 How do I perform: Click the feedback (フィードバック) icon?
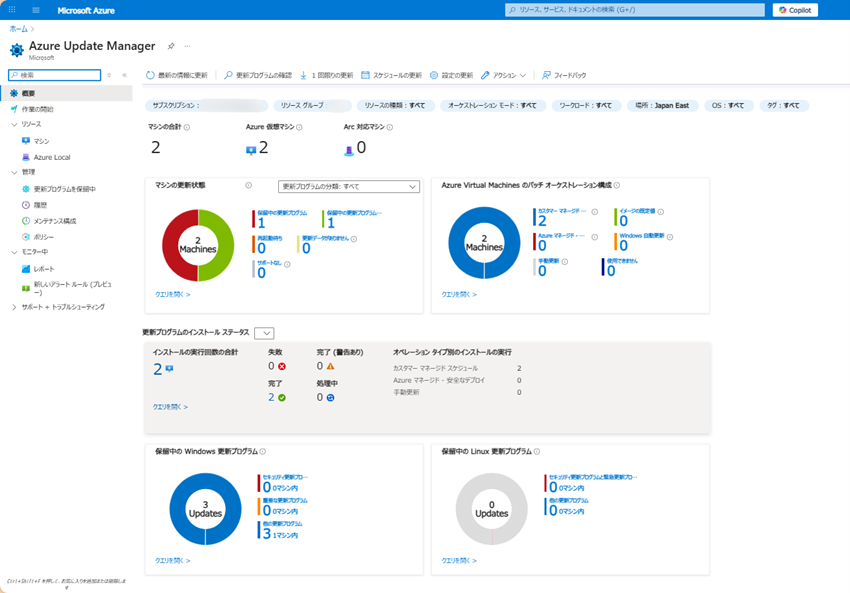point(546,75)
